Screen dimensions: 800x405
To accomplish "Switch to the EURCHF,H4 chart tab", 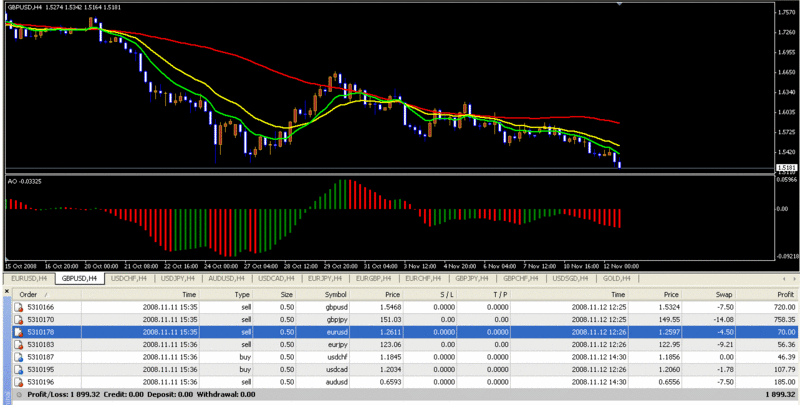I will tap(423, 279).
